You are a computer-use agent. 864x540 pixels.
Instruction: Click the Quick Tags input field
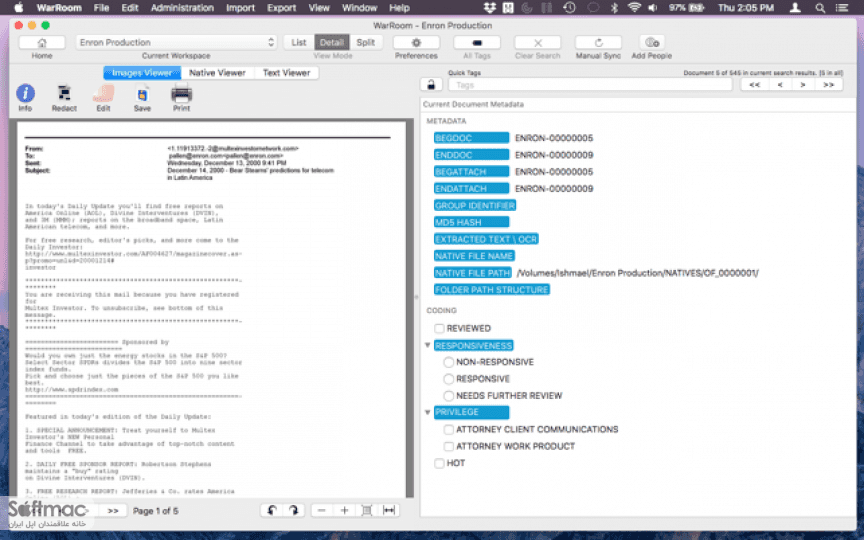590,85
